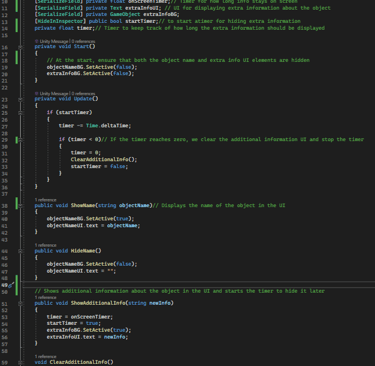Show '1 reference' CodeLens above ShowAdditionalInfo
Viewport: 375px width, 366px height.
pos(46,298)
